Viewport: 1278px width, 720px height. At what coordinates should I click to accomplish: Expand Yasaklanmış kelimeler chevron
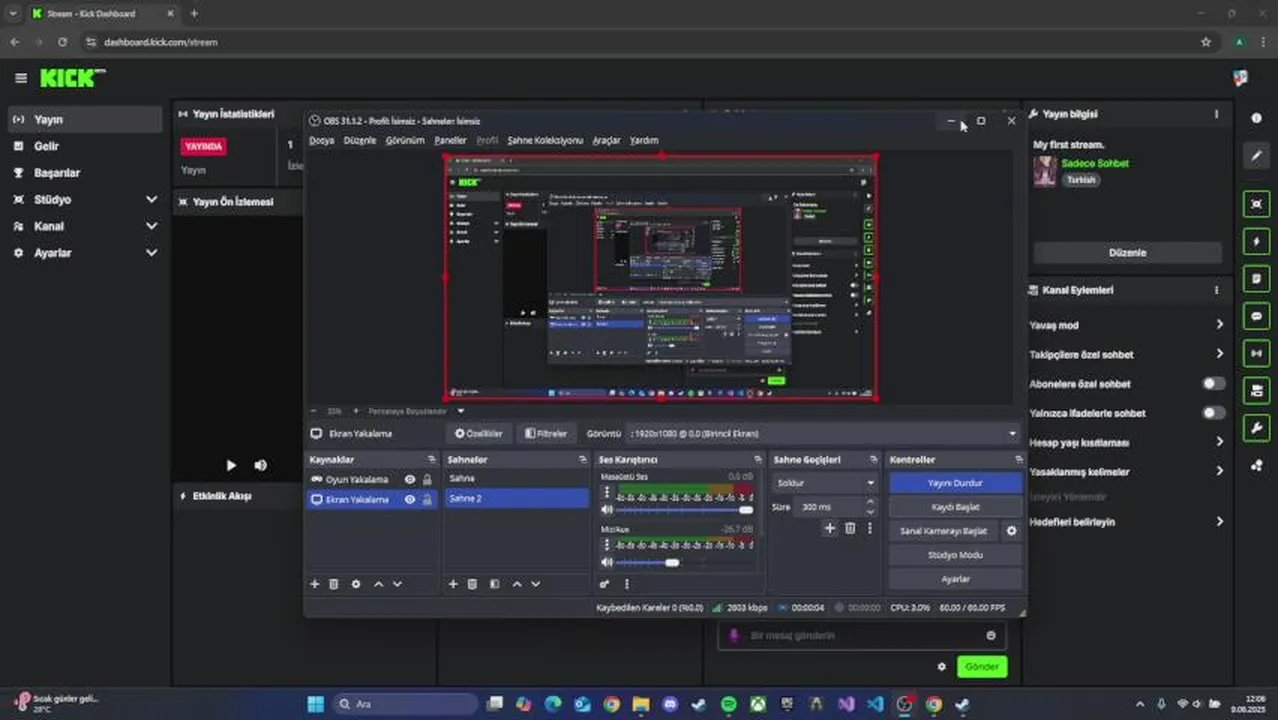pyautogui.click(x=1219, y=470)
